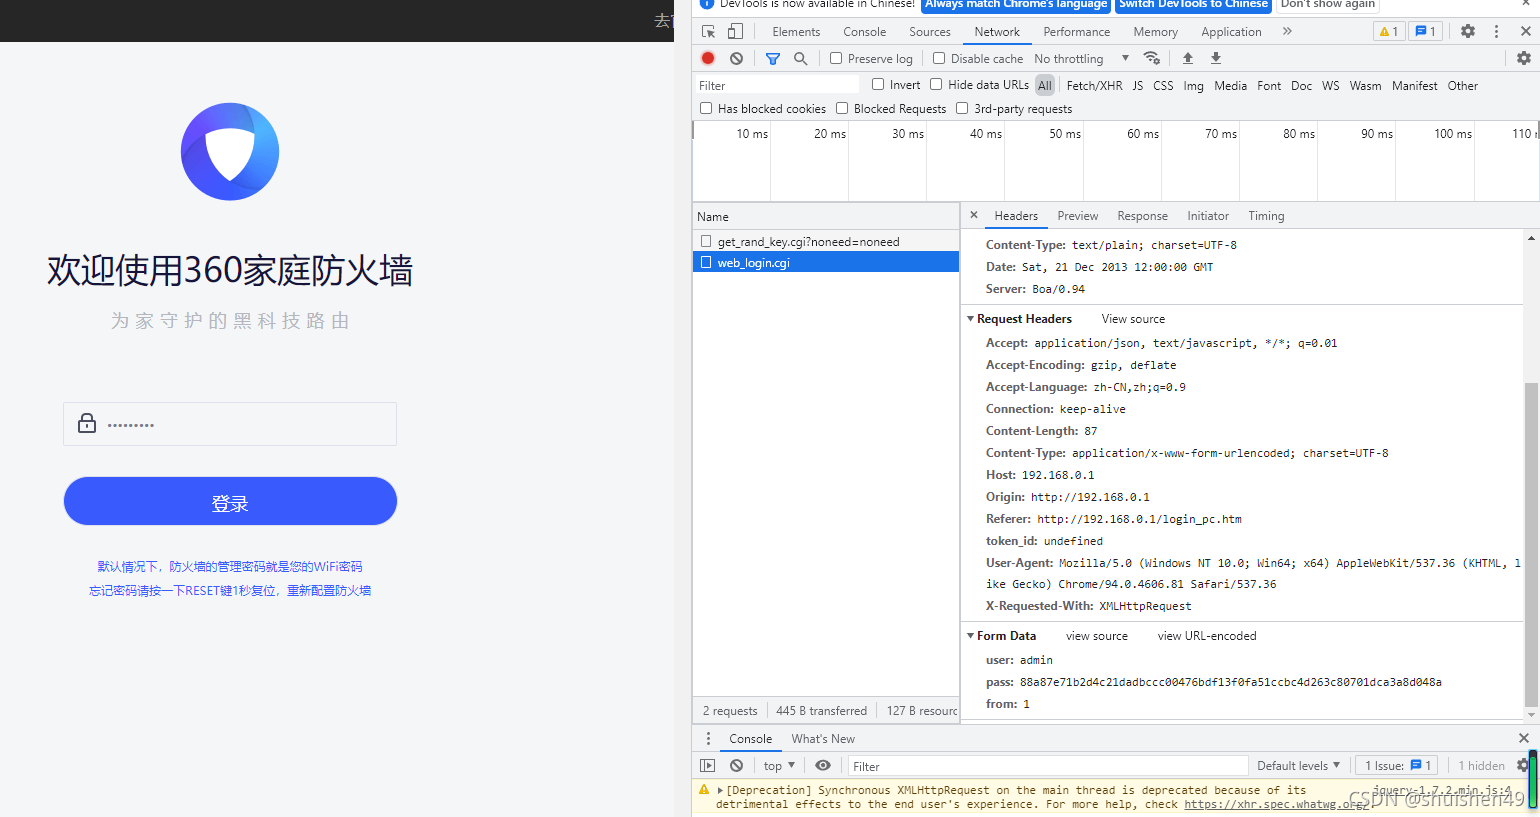This screenshot has height=817, width=1540.
Task: Enable Disable cache checkbox
Action: click(x=938, y=58)
